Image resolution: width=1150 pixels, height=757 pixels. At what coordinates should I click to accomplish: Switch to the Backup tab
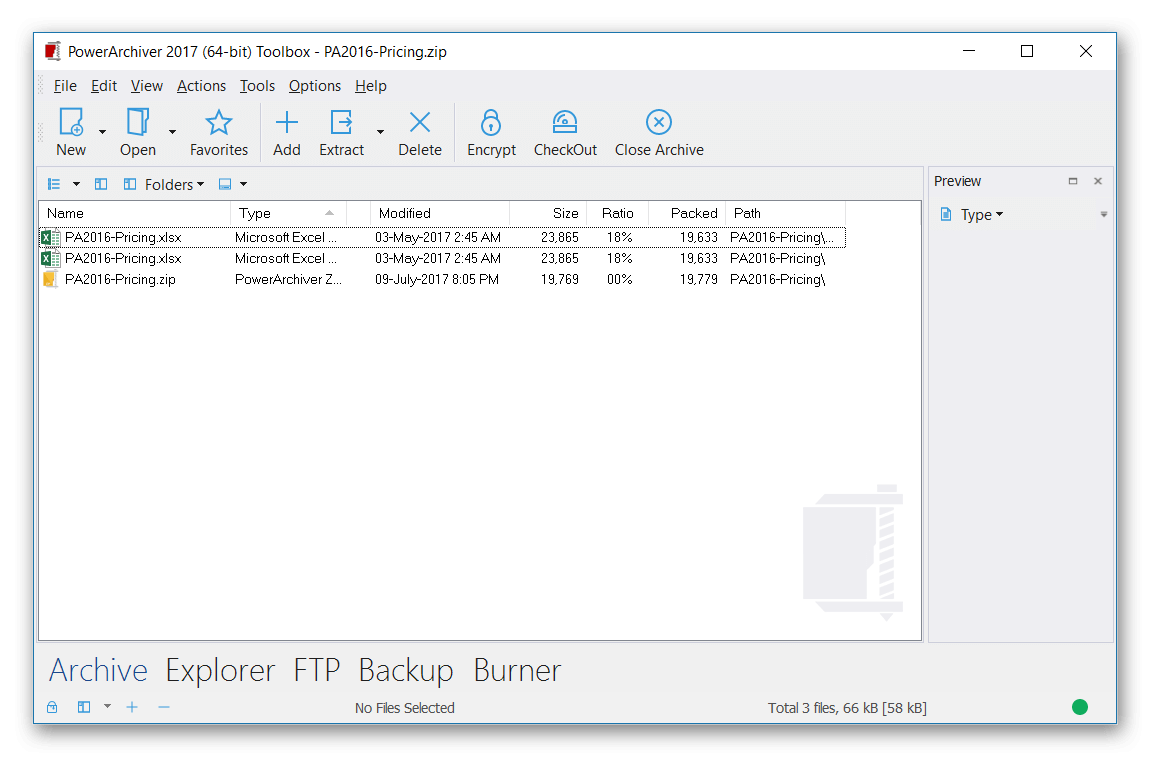click(405, 670)
